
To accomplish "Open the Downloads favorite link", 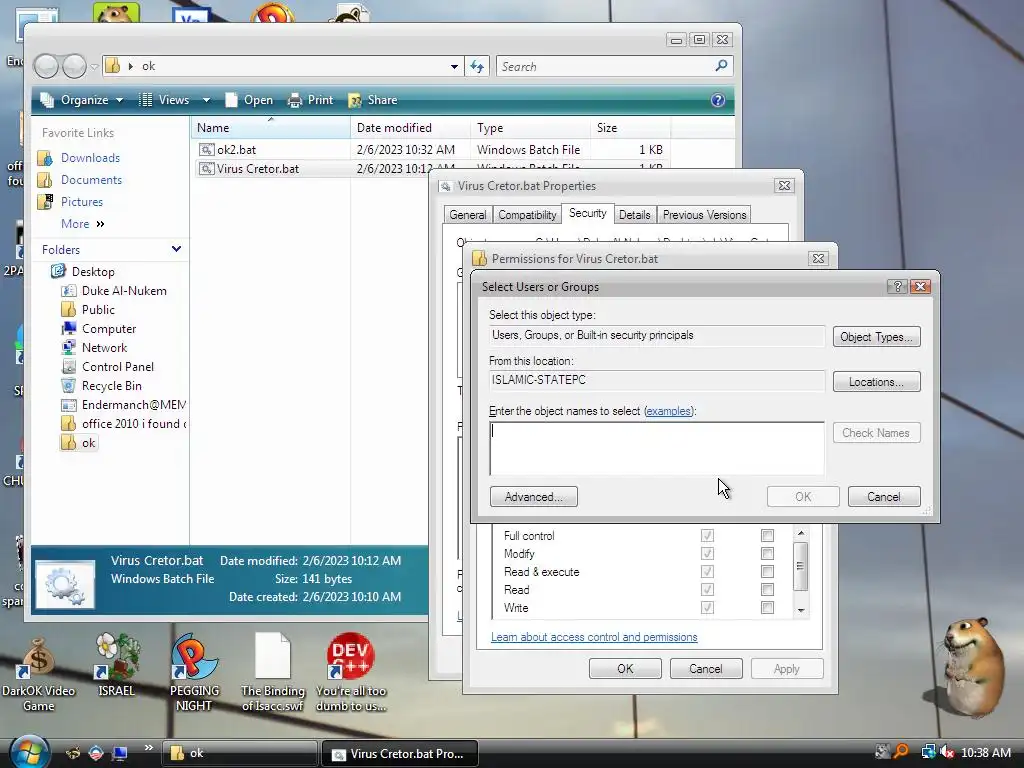I will click(90, 157).
